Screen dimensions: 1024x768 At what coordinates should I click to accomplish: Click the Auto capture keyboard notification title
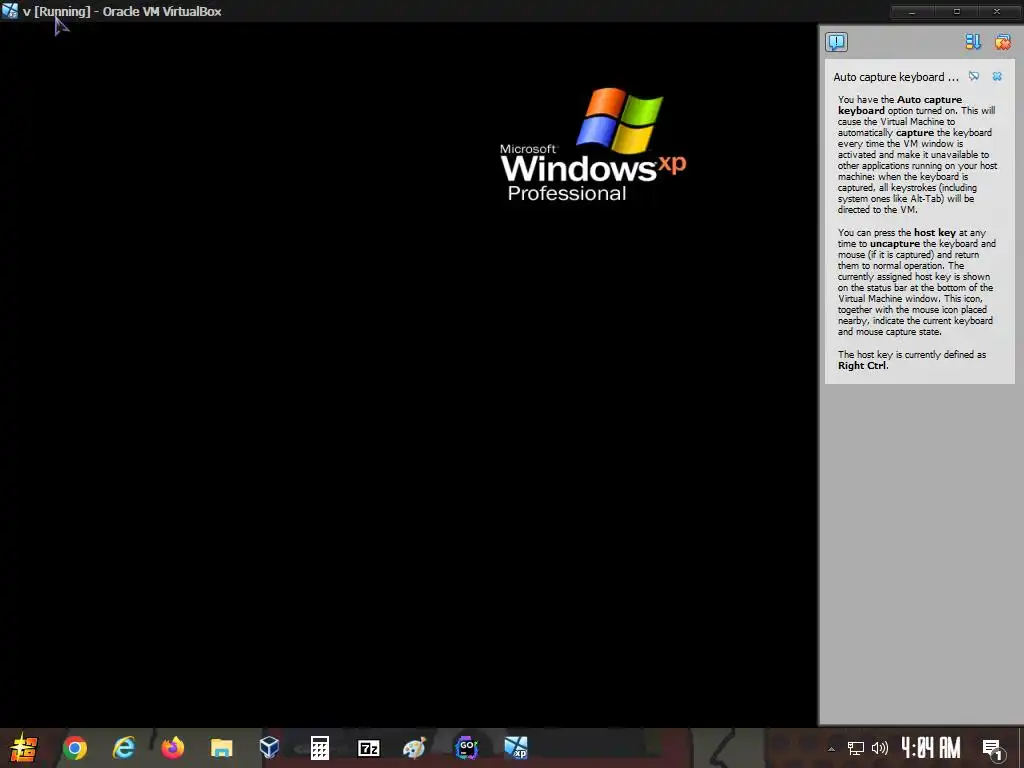click(896, 77)
